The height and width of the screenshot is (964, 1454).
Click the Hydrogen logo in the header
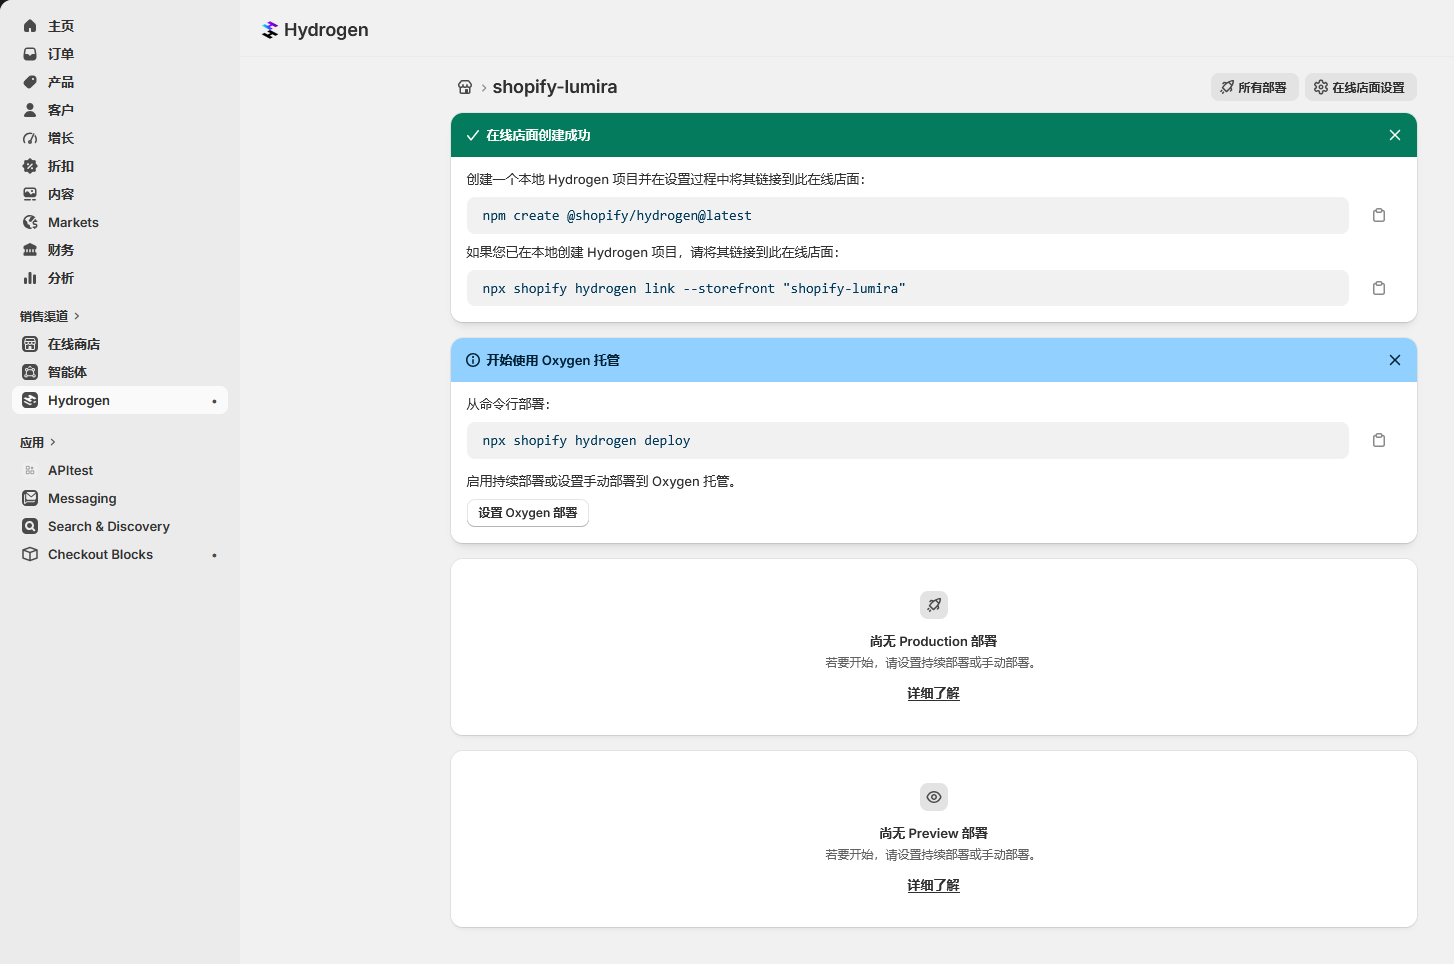[270, 30]
